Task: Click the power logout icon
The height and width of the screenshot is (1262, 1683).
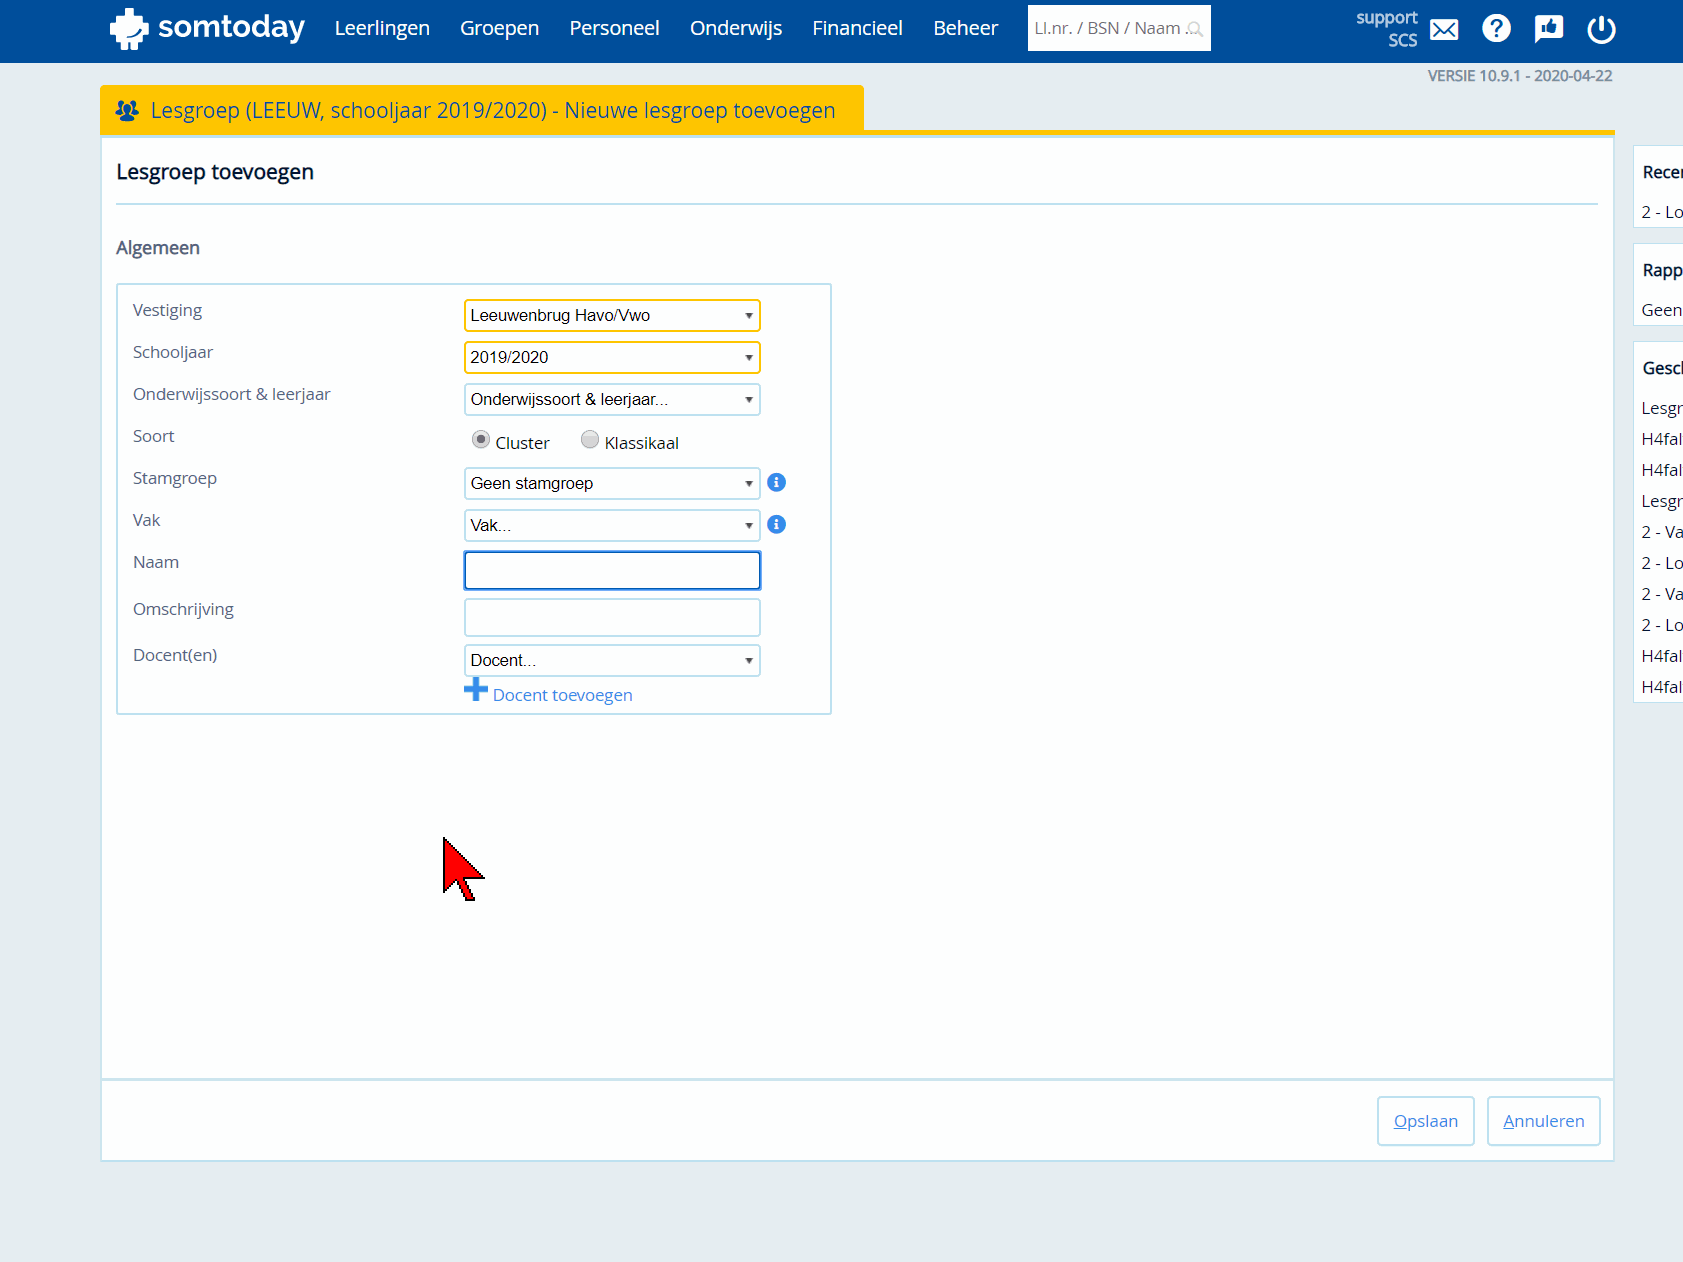Action: pyautogui.click(x=1601, y=29)
